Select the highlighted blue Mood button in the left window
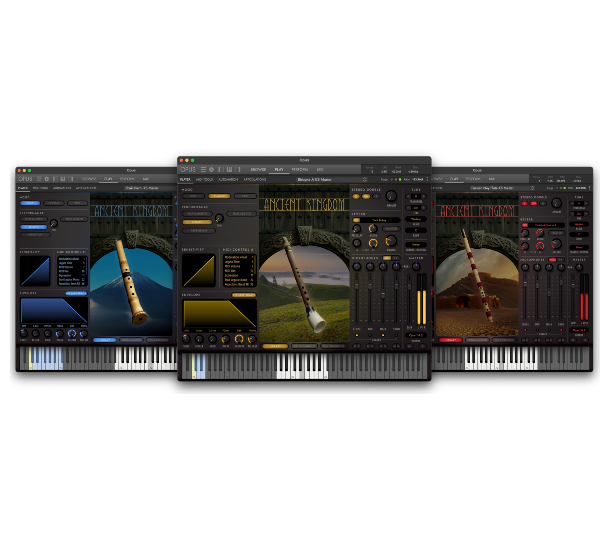The height and width of the screenshot is (543, 600). click(30, 203)
